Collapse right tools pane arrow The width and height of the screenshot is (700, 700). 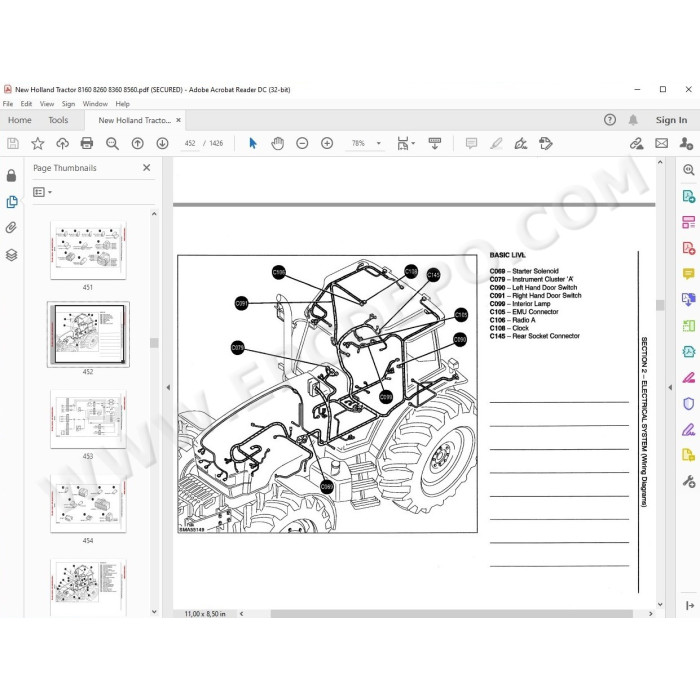click(x=670, y=388)
